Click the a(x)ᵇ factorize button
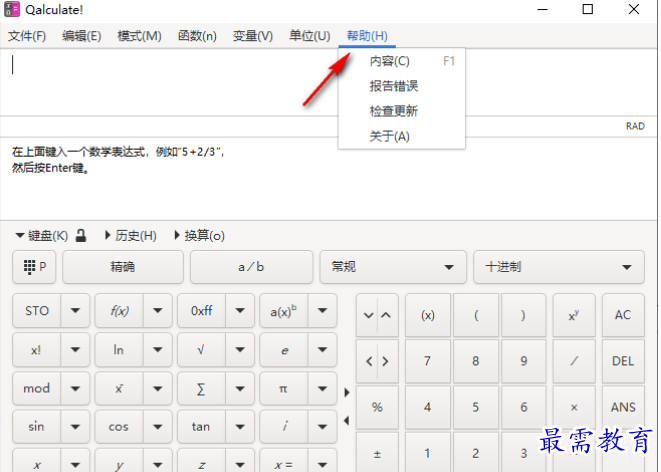This screenshot has height=472, width=661. click(284, 311)
